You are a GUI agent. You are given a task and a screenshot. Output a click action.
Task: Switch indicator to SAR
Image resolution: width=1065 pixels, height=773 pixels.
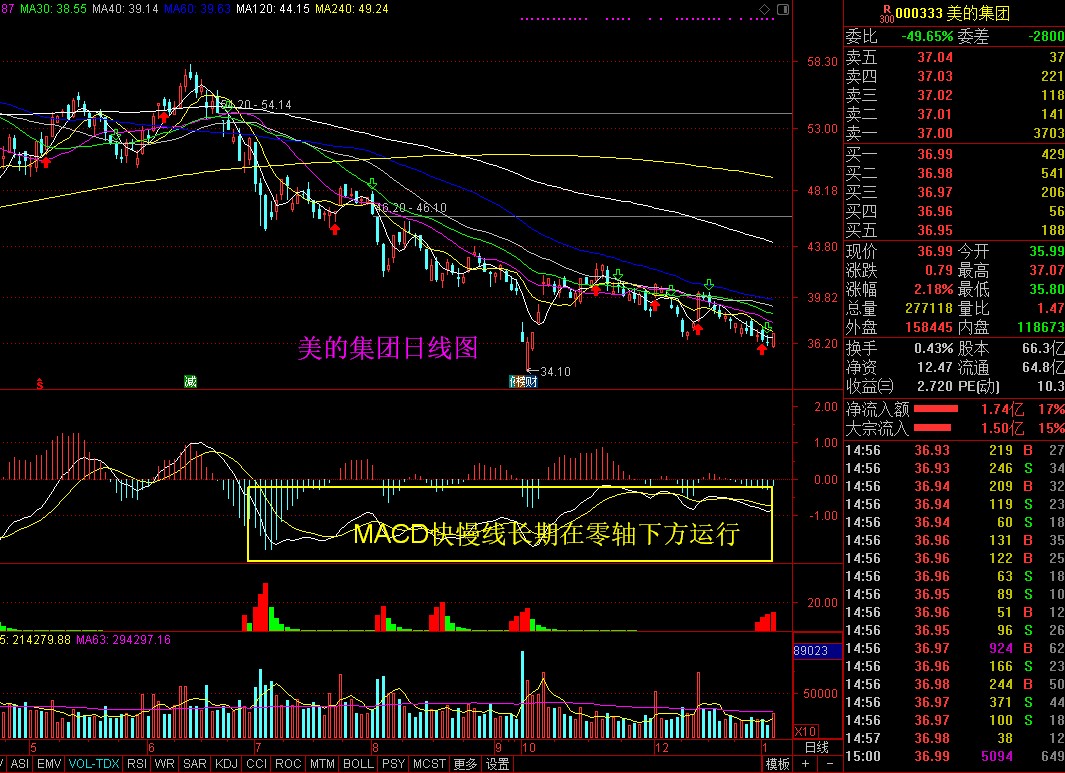[194, 764]
